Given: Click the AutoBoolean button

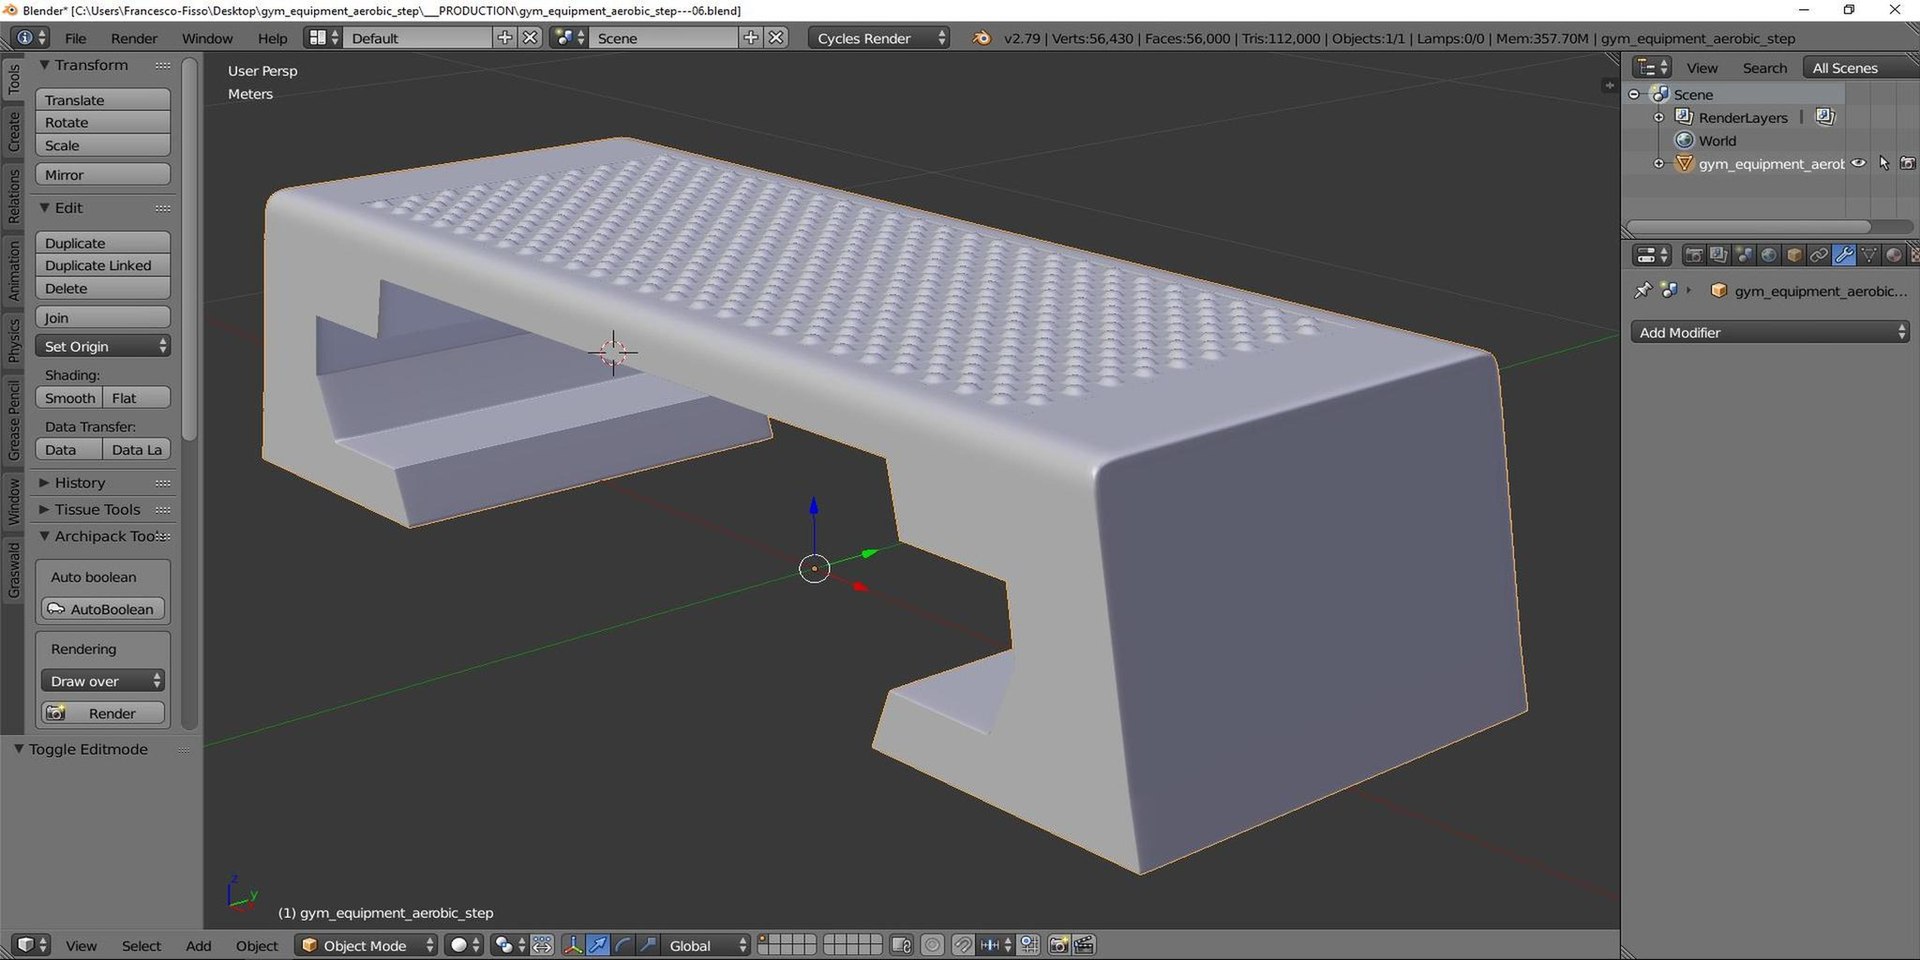Looking at the screenshot, I should pyautogui.click(x=102, y=609).
